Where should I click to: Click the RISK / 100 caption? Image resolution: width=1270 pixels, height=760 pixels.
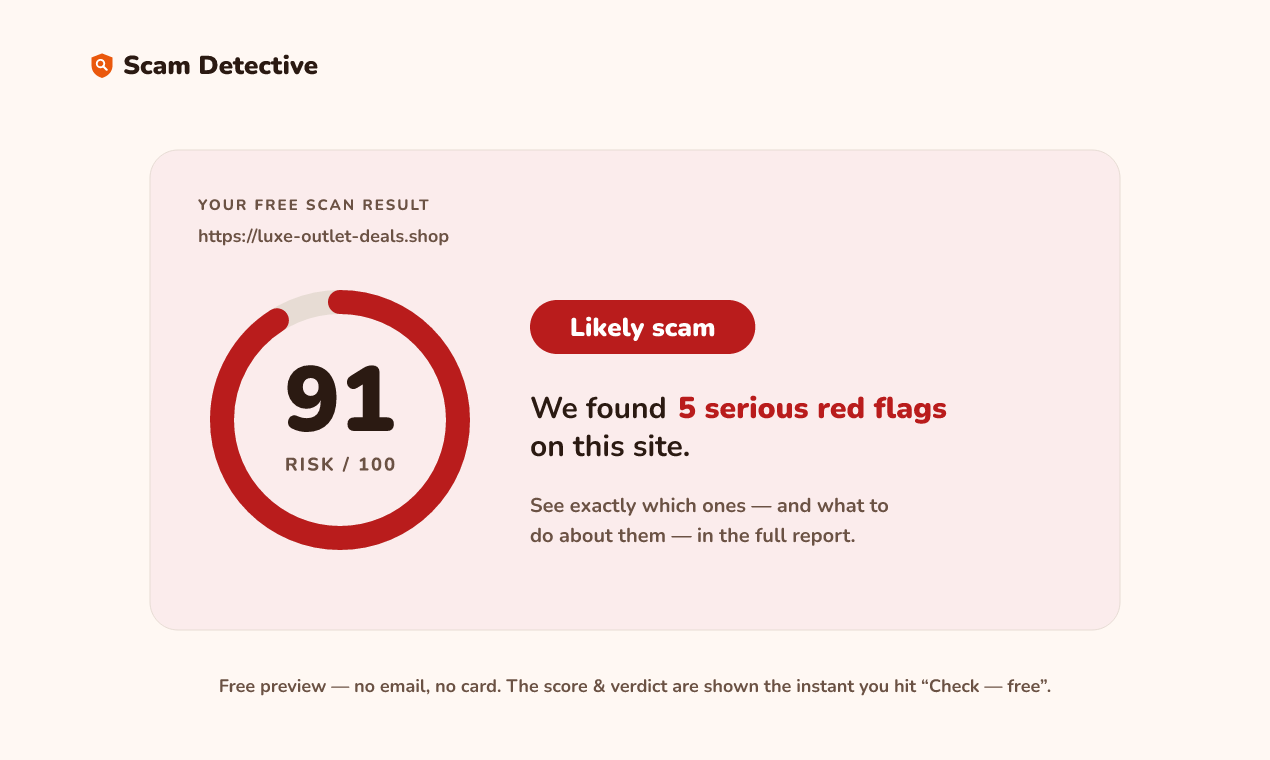pos(340,465)
